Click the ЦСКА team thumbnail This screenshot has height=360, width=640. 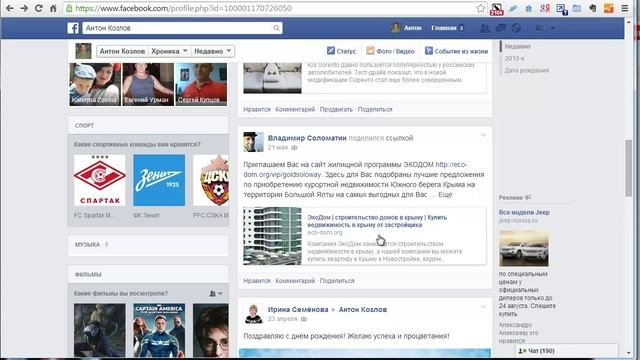(x=211, y=180)
